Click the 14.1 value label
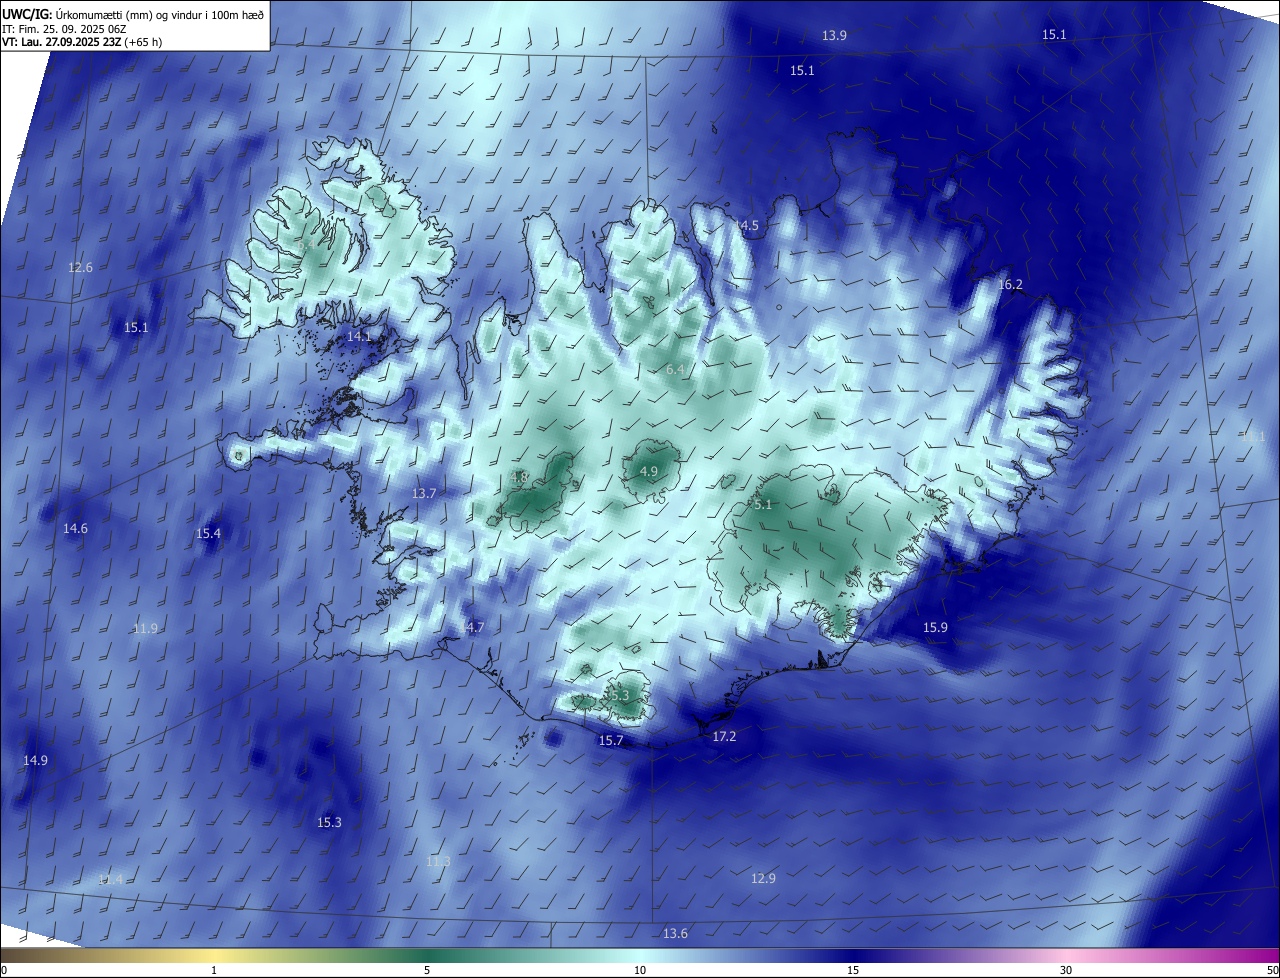The height and width of the screenshot is (978, 1280). [x=359, y=337]
